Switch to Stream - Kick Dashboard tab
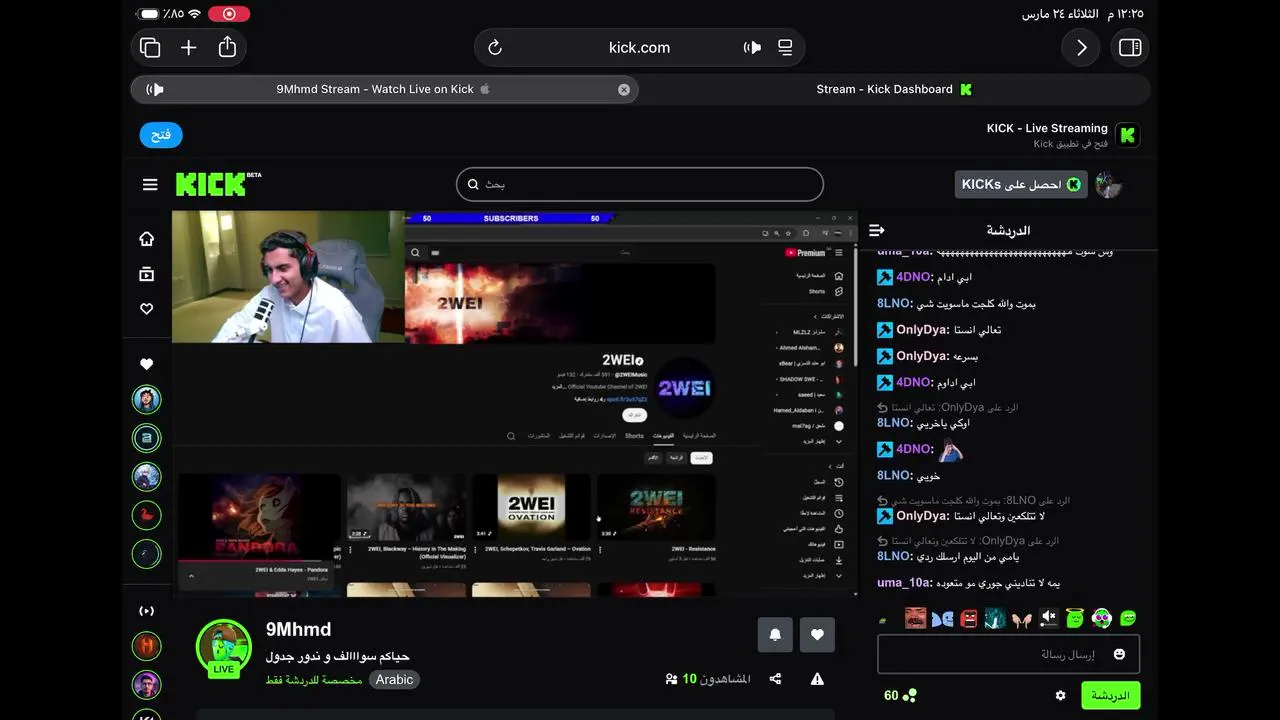 point(894,89)
